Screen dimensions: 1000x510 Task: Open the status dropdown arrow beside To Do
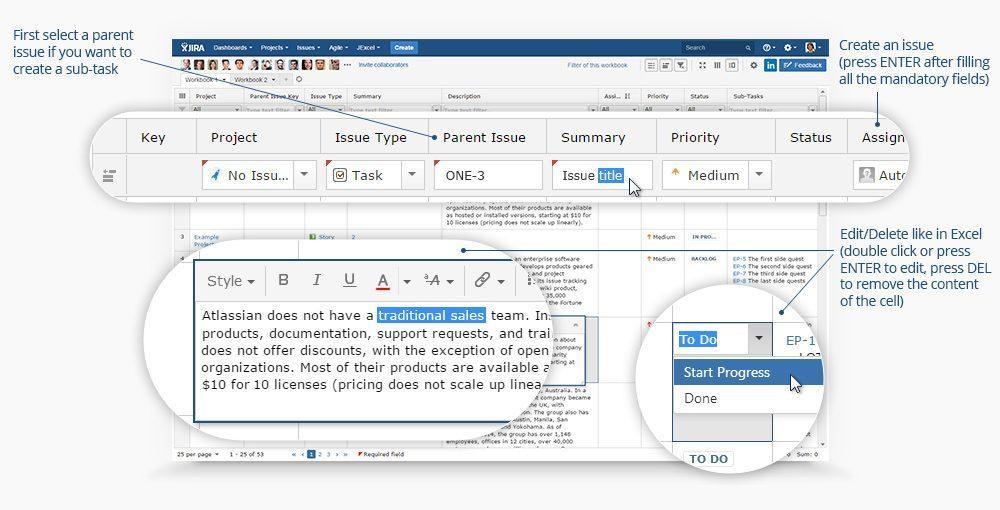(x=758, y=339)
